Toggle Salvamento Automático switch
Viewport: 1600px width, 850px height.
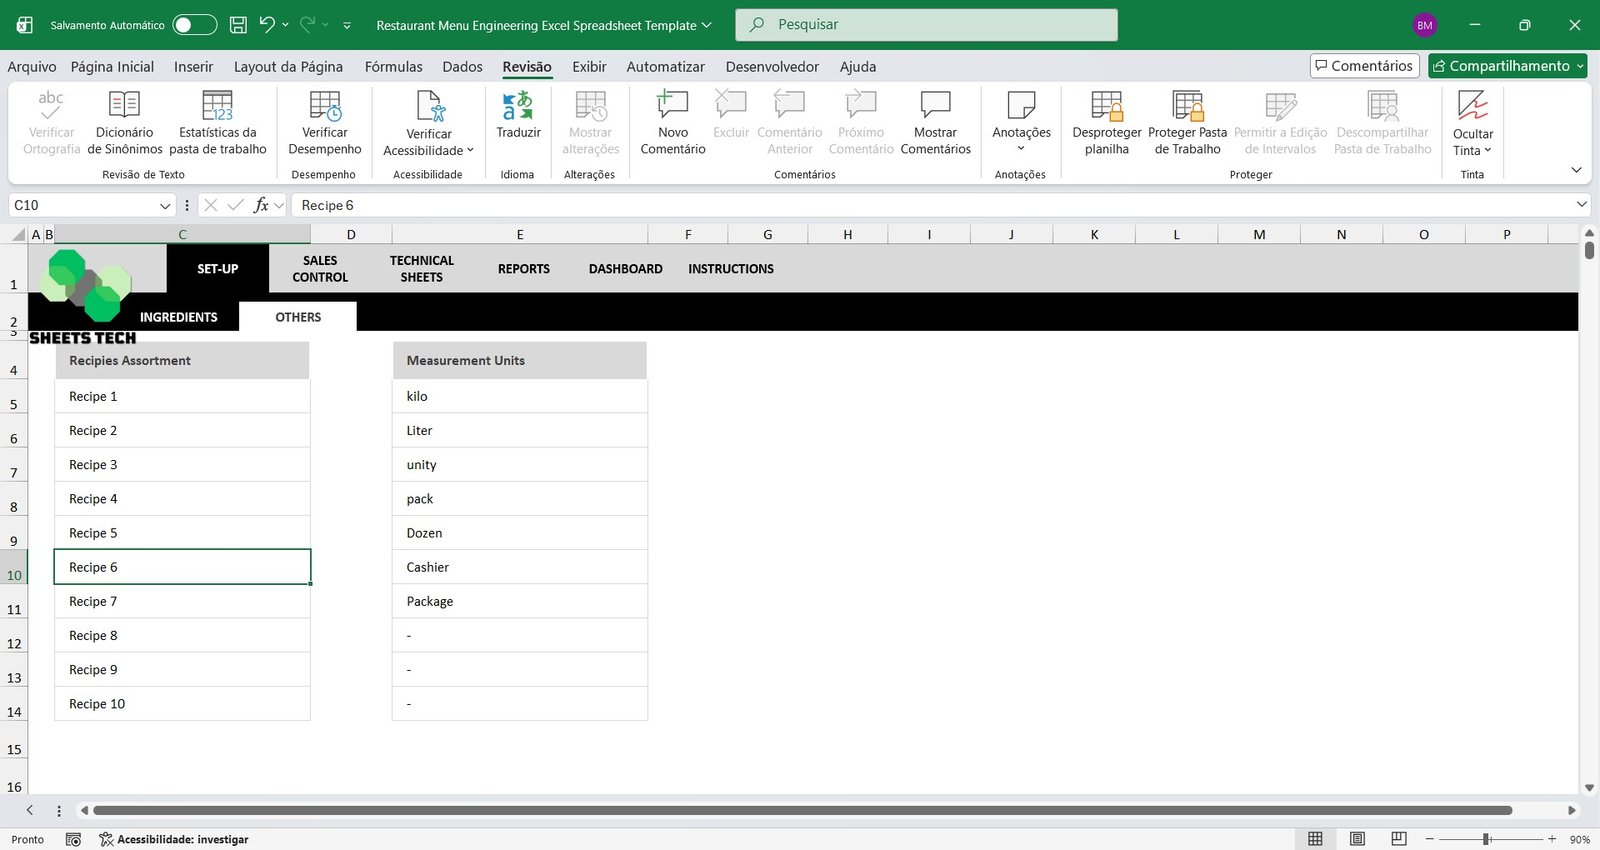[194, 25]
